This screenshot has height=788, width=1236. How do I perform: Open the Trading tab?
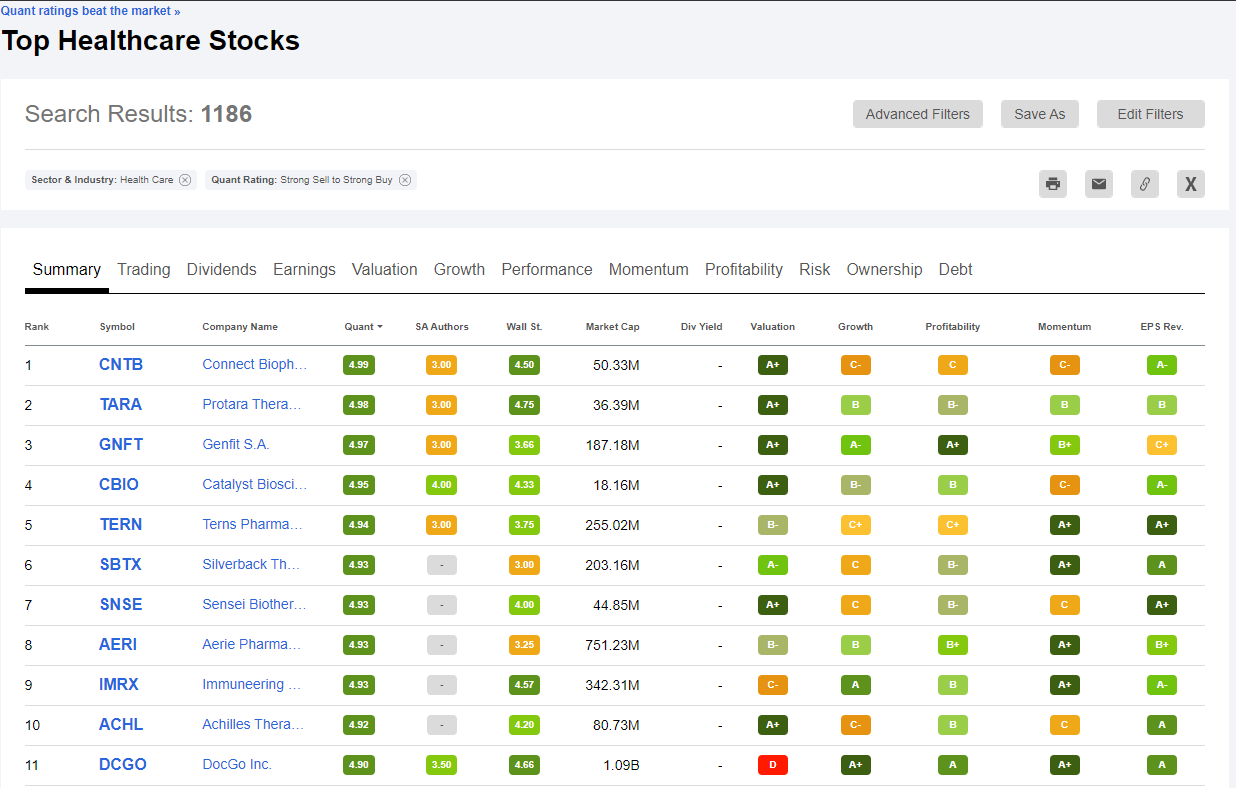(144, 269)
